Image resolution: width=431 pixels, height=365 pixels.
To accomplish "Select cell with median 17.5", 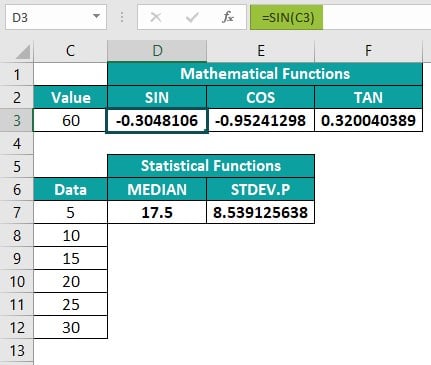I will click(157, 212).
